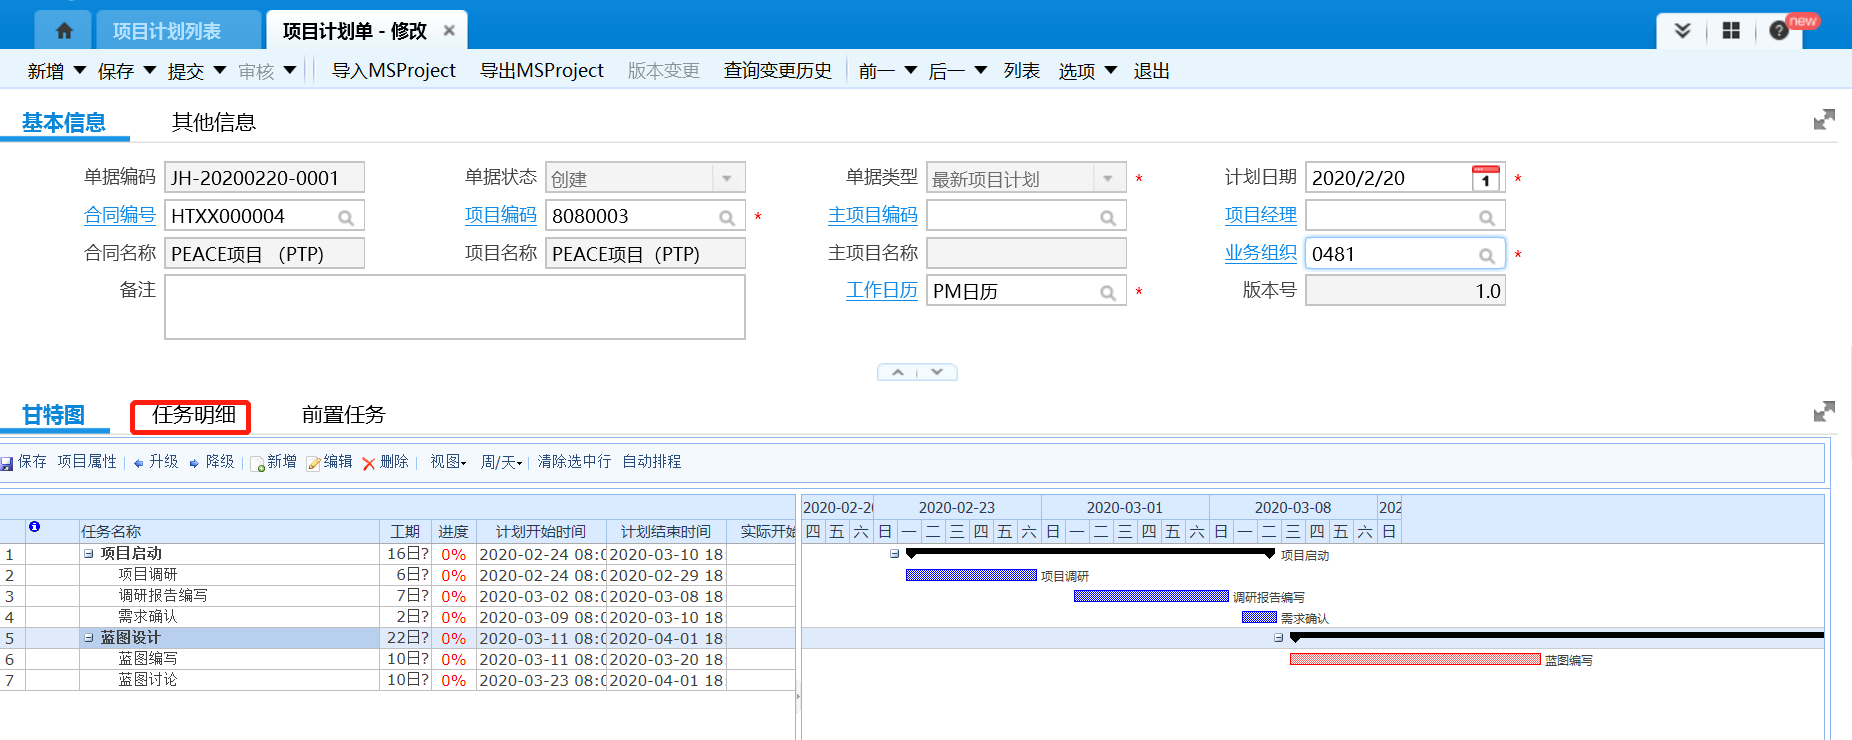1852x740 pixels.
Task: Click 清除选中行
Action: click(x=574, y=462)
